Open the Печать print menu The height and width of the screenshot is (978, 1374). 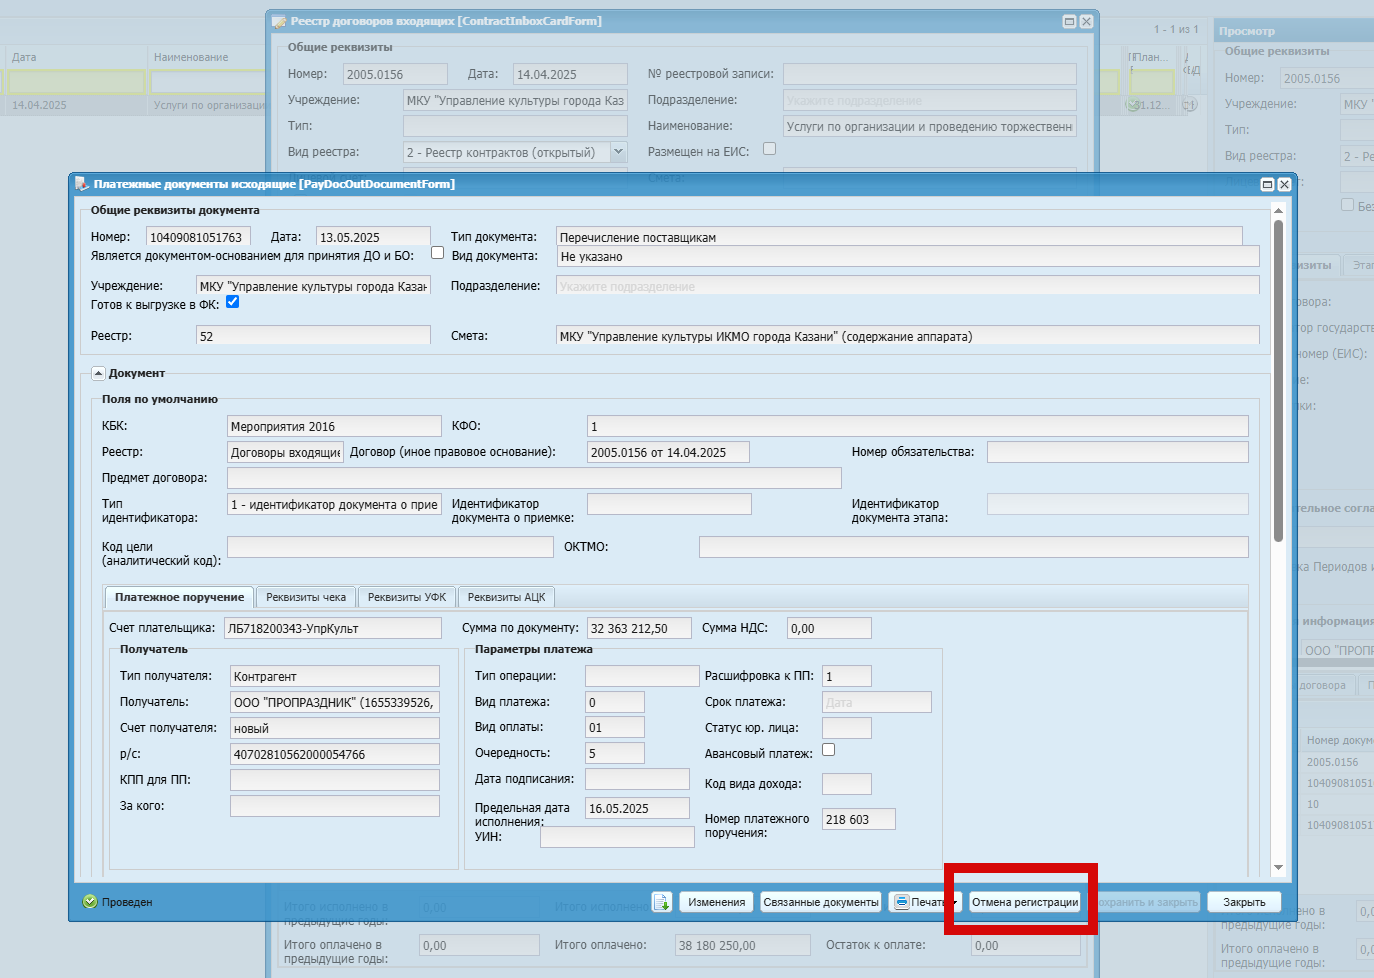point(925,902)
